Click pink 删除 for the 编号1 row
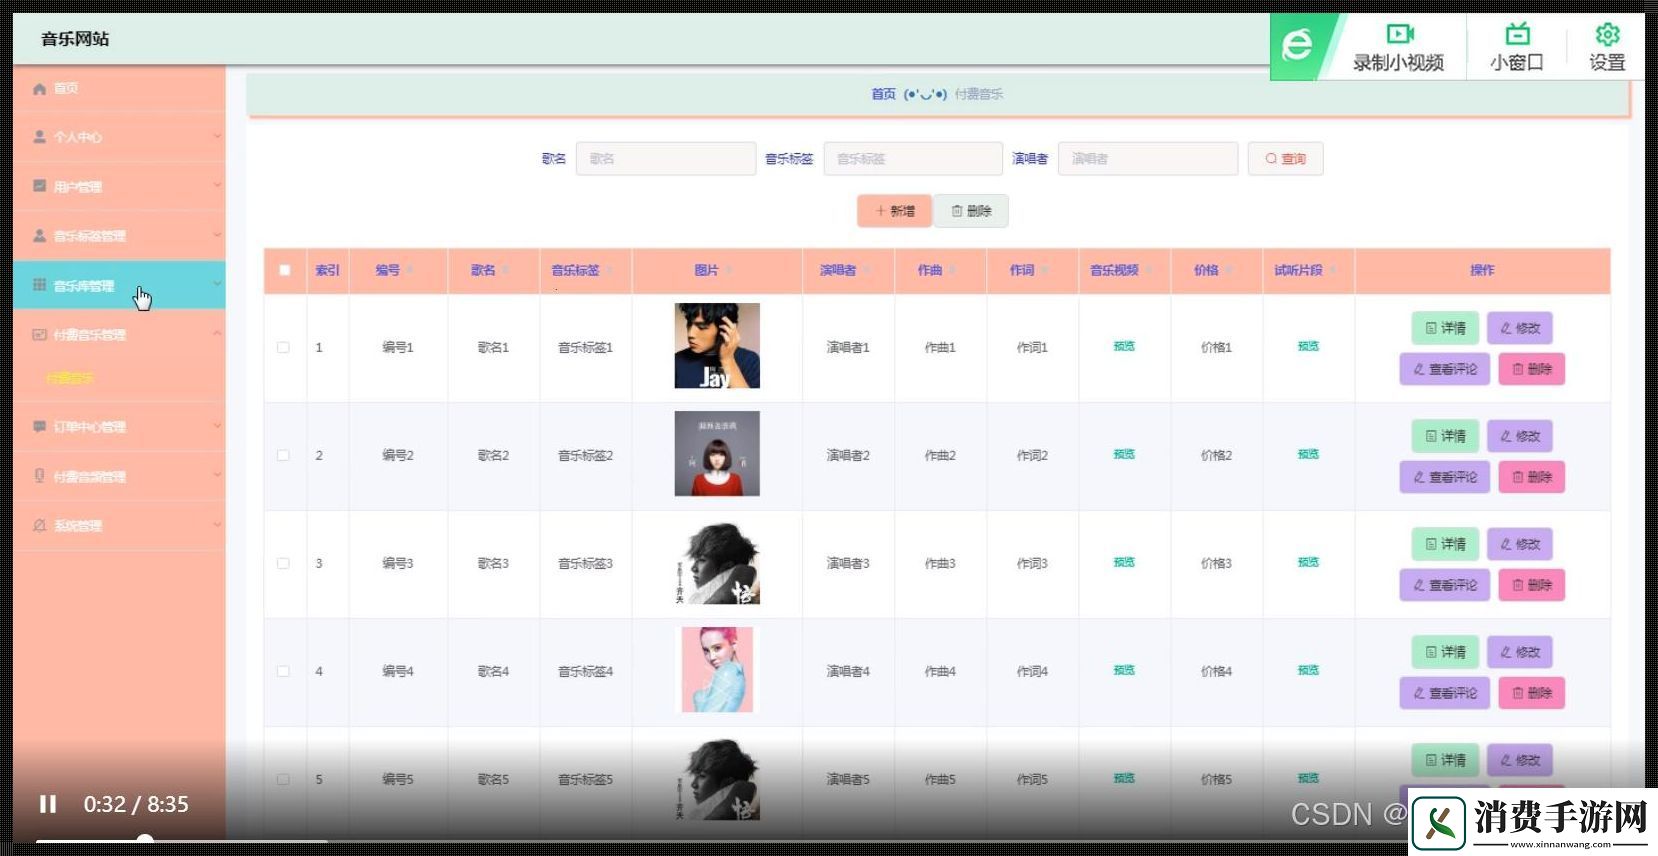Image resolution: width=1658 pixels, height=856 pixels. pos(1531,369)
